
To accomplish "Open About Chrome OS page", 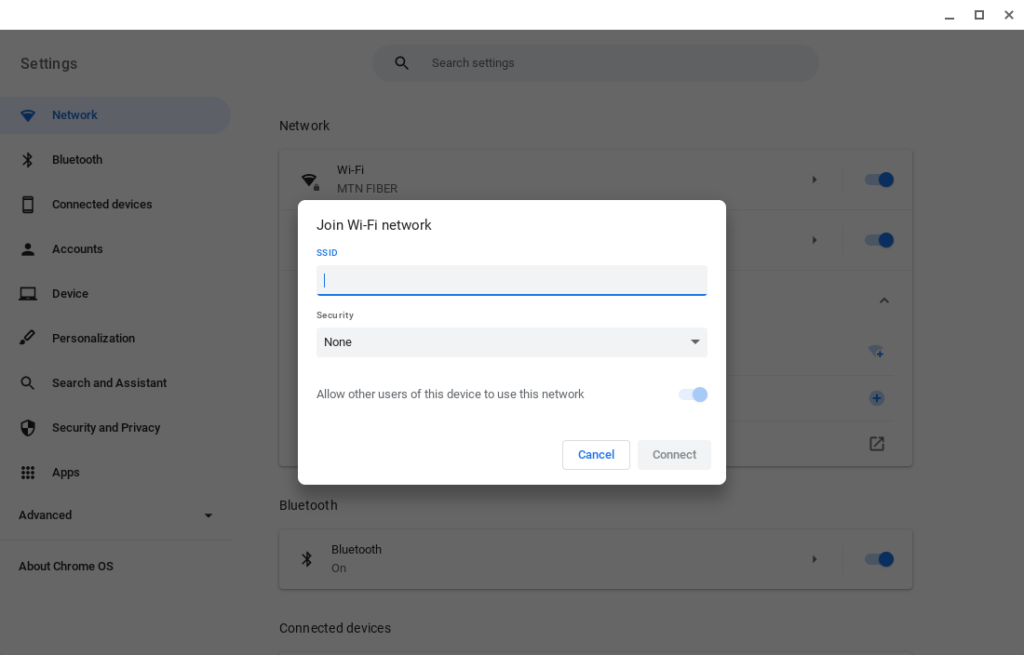I will click(65, 566).
